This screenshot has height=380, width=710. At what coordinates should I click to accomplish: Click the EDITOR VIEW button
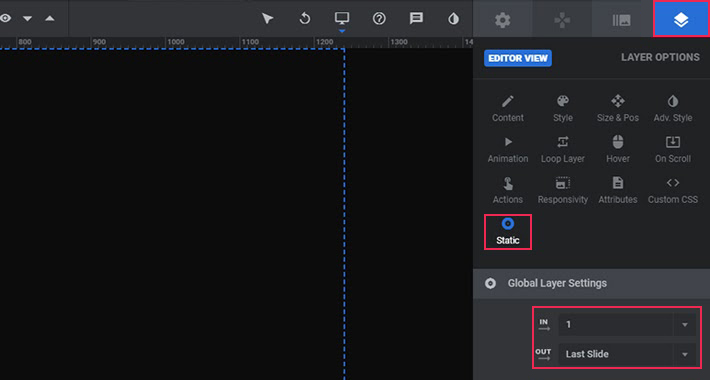pos(518,58)
